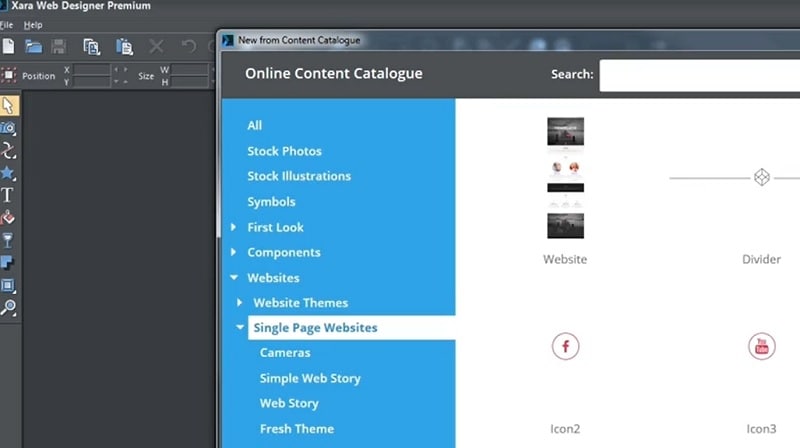Screen dimensions: 800x448
Task: Click the Undo arrow icon
Action: pyautogui.click(x=189, y=46)
